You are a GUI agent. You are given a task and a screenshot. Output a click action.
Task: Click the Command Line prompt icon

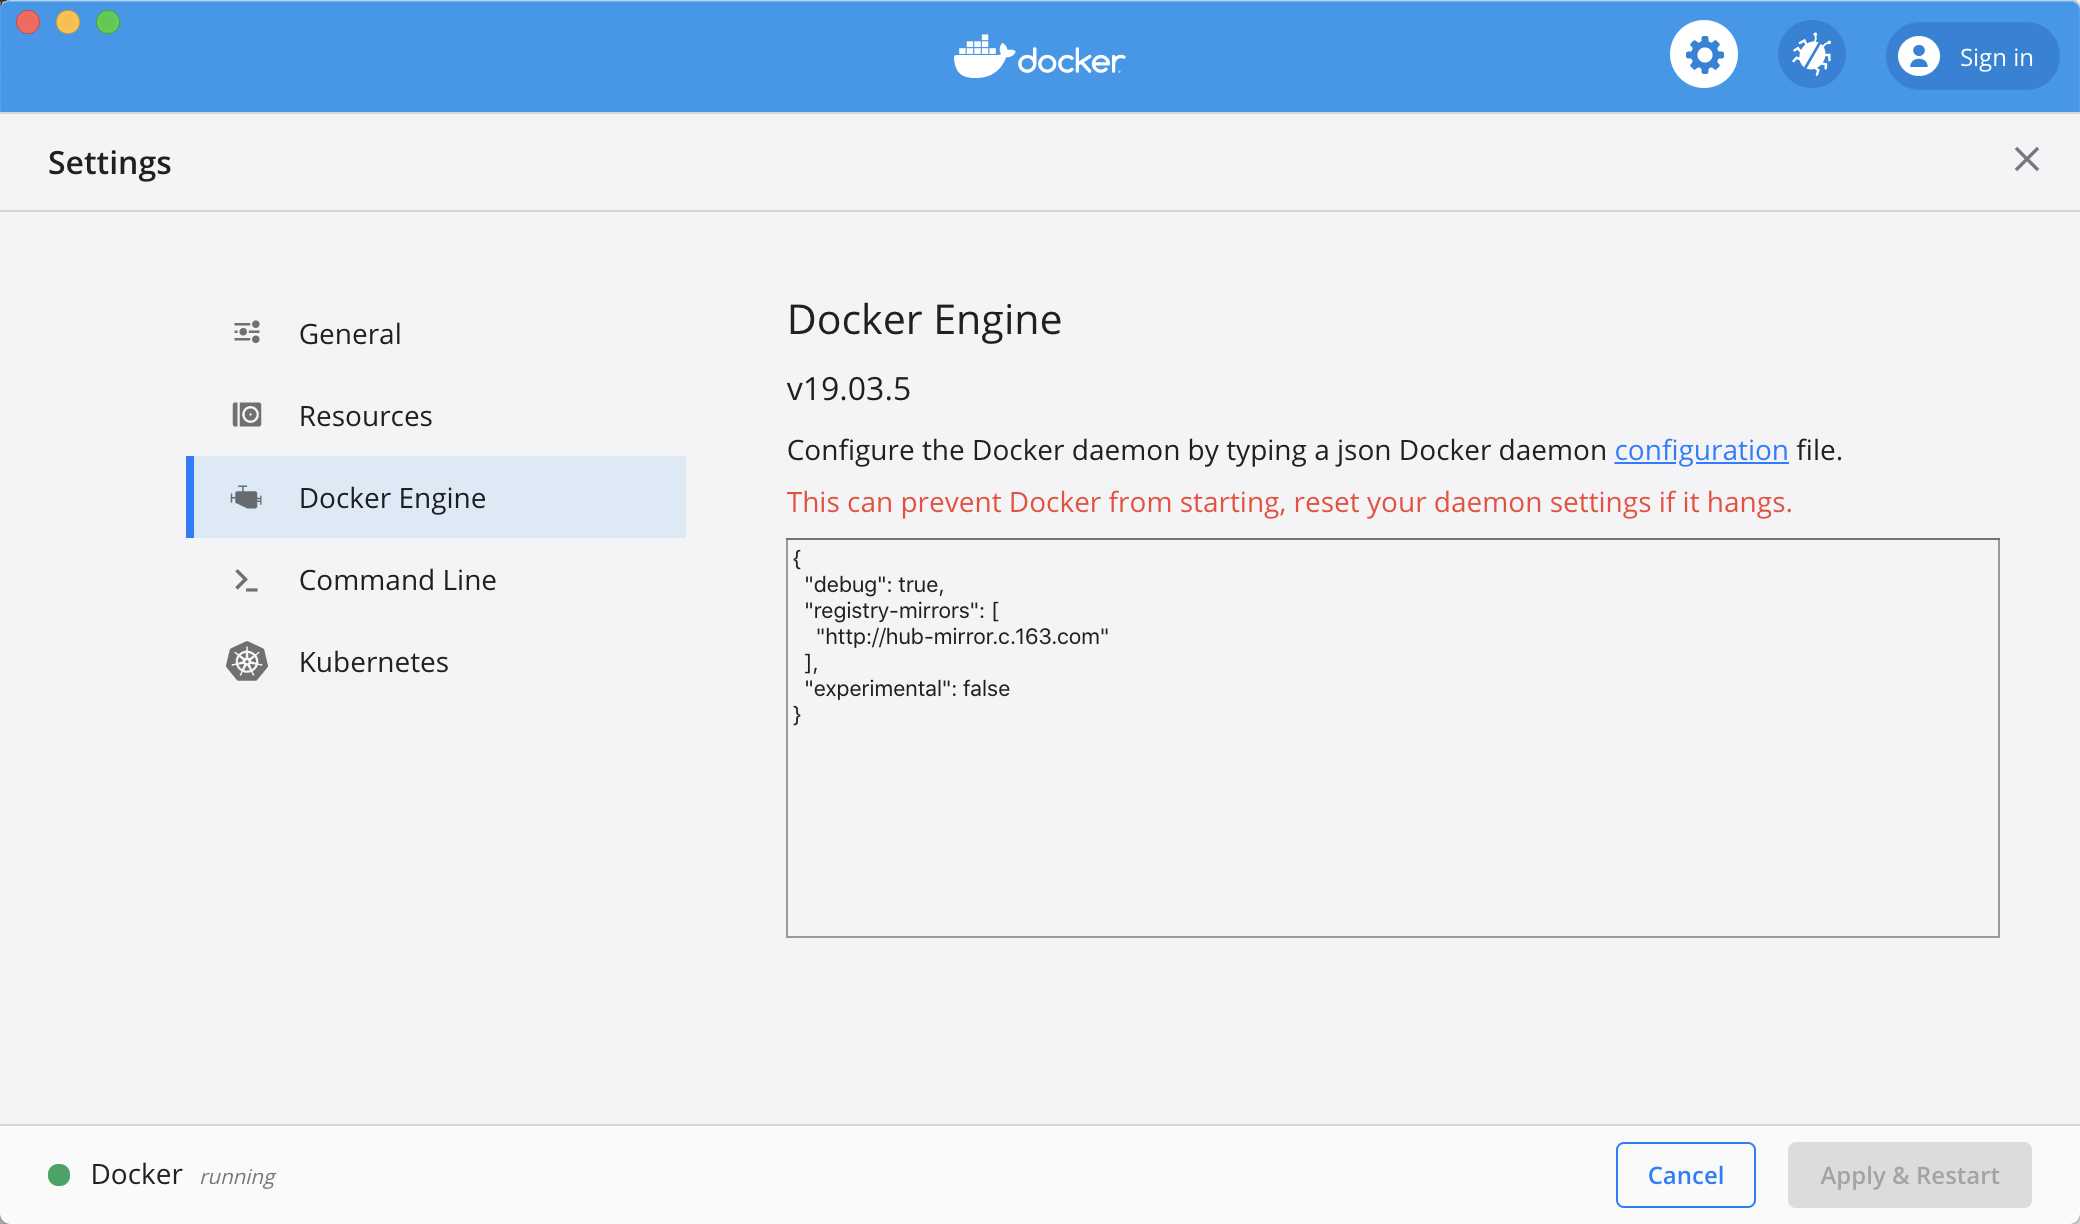[x=246, y=580]
